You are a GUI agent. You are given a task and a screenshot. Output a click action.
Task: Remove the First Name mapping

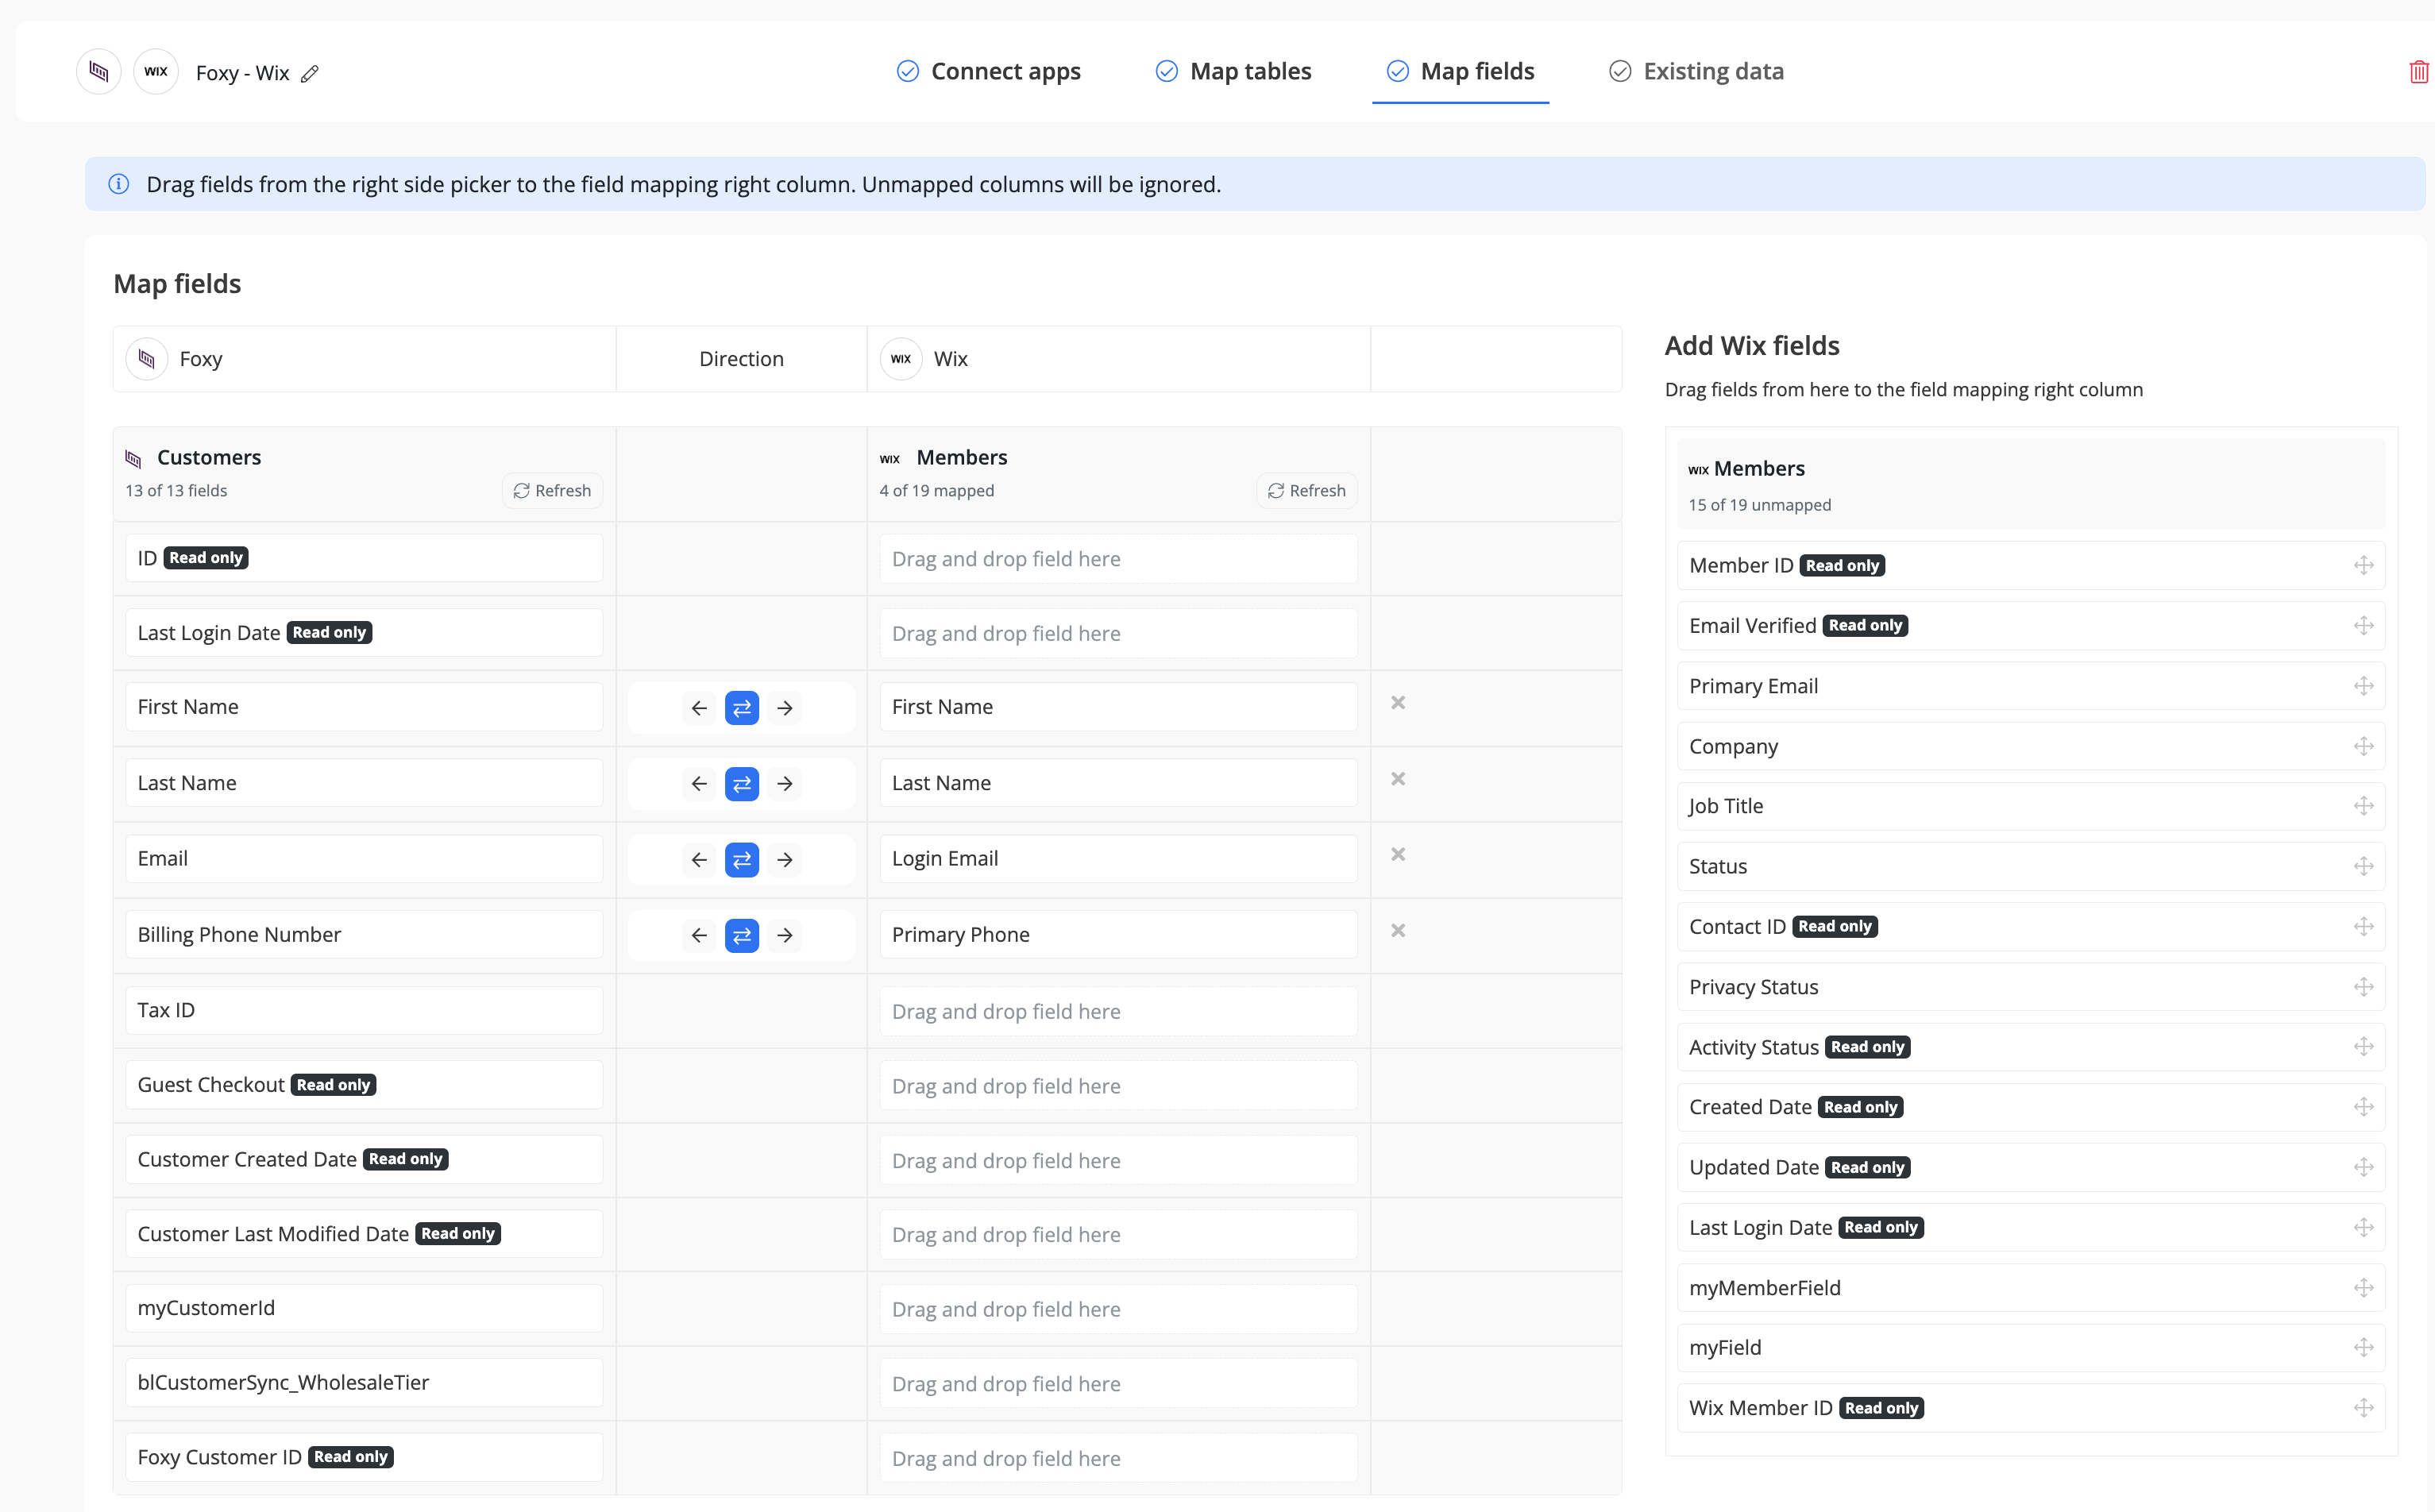click(x=1398, y=703)
